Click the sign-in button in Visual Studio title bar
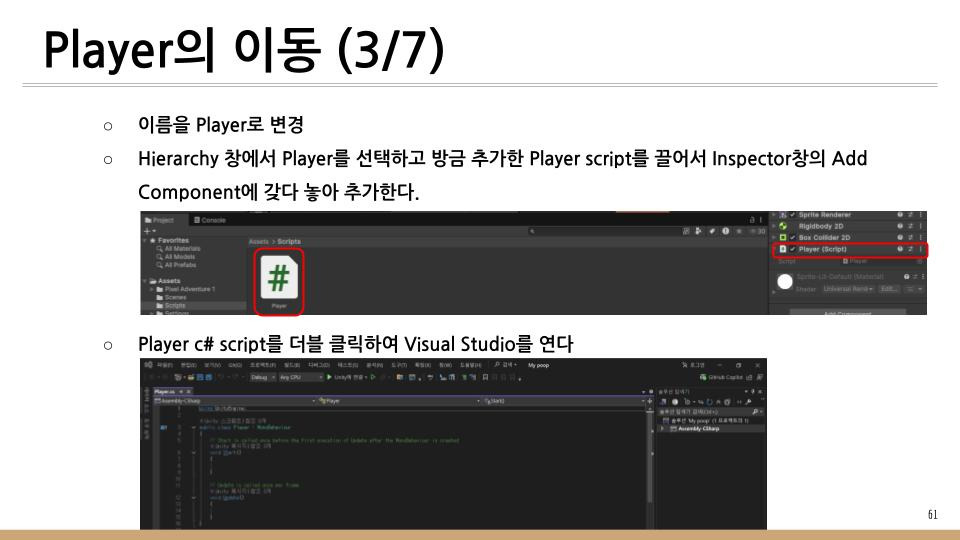Viewport: 960px width, 540px height. pyautogui.click(x=694, y=365)
